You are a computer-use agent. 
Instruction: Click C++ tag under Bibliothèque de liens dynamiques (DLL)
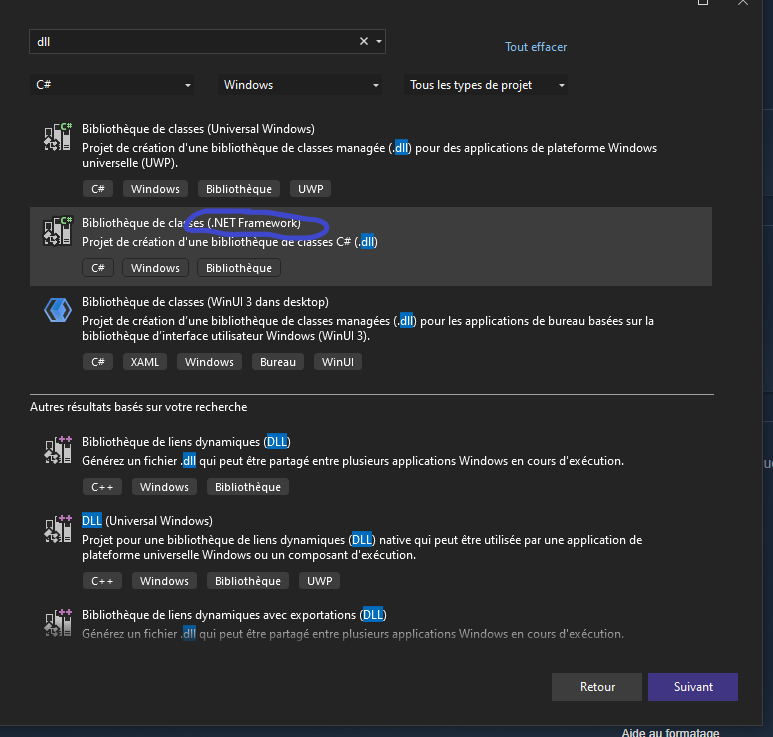coord(102,487)
